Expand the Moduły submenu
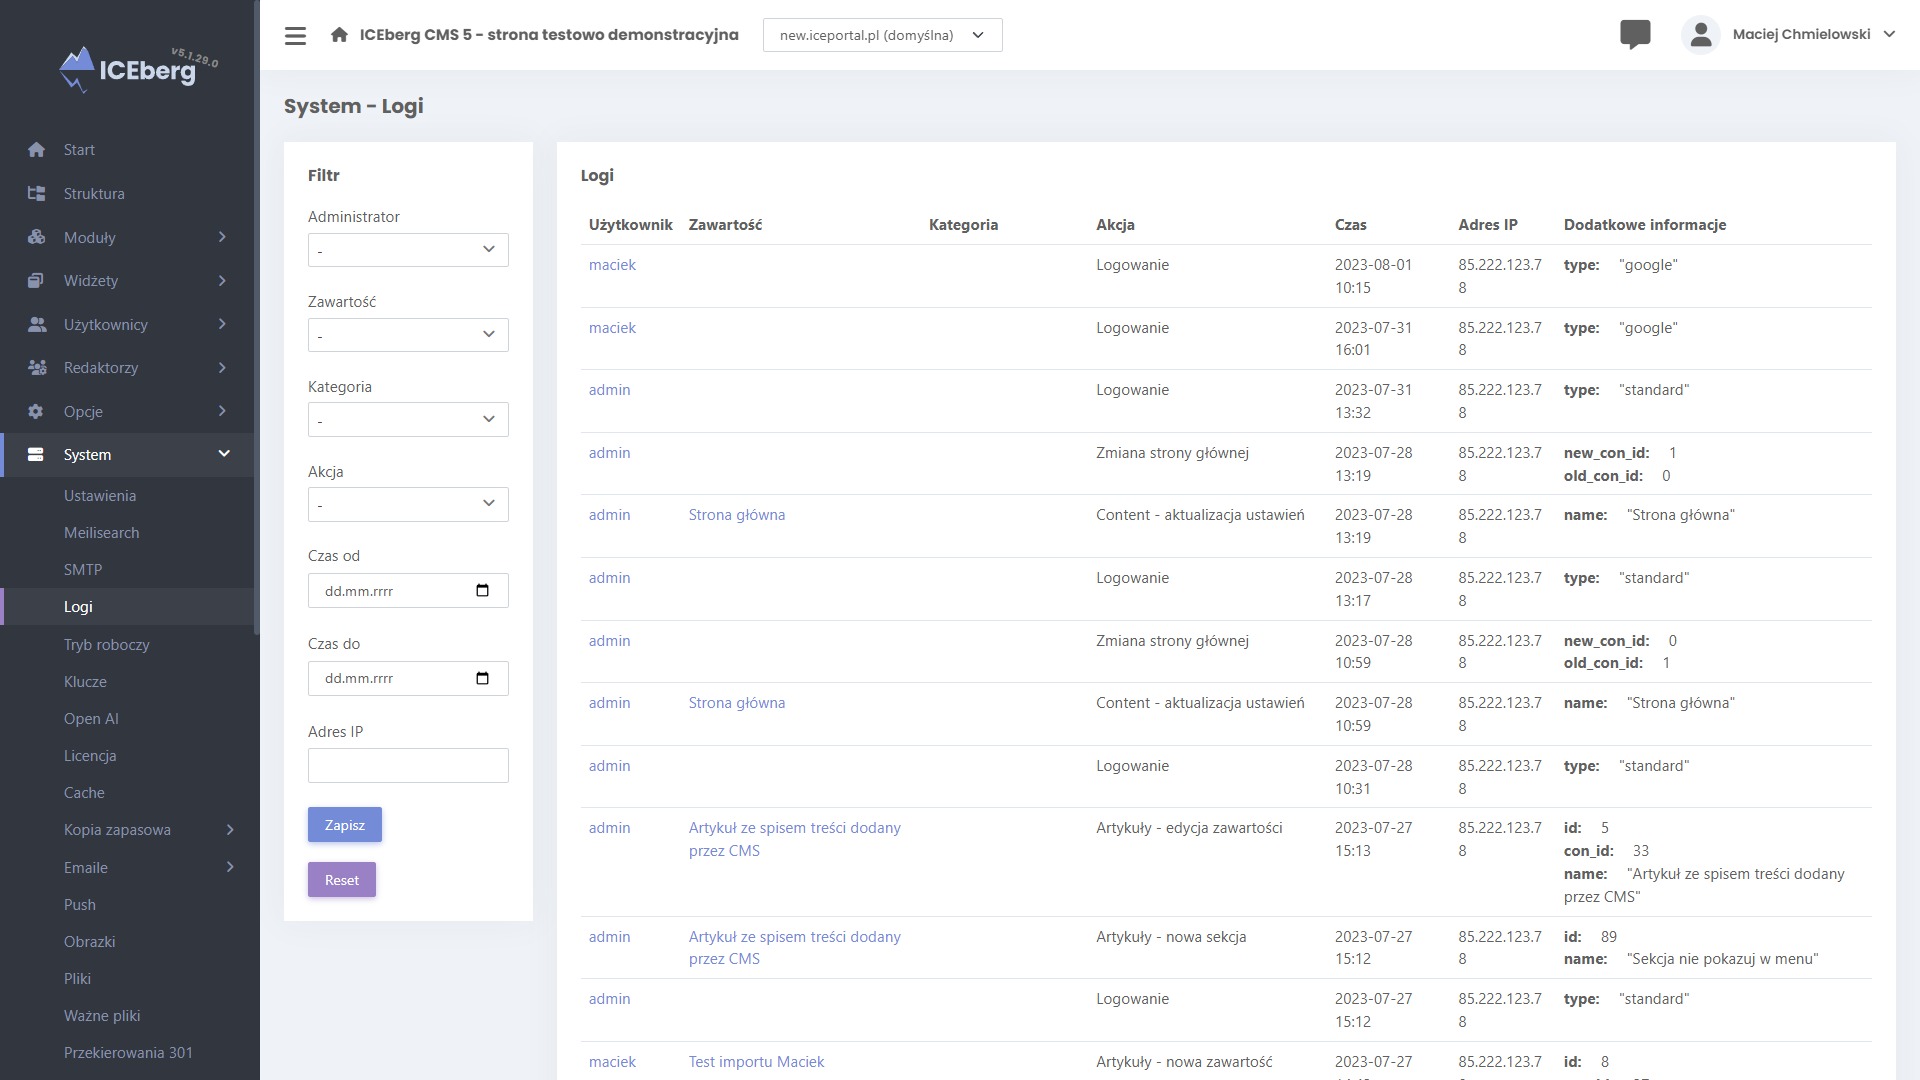Screen dimensions: 1920x1080 pyautogui.click(x=222, y=237)
